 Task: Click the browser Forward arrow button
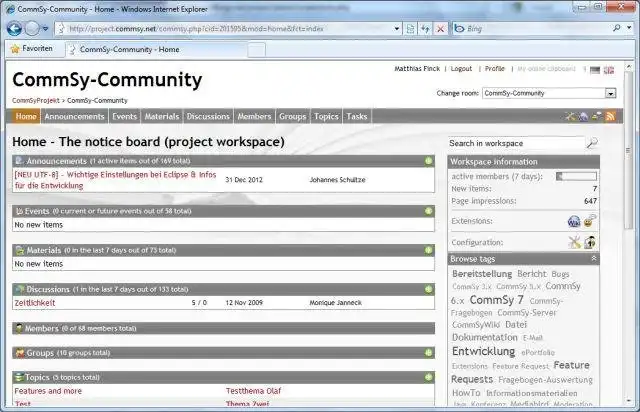point(32,29)
